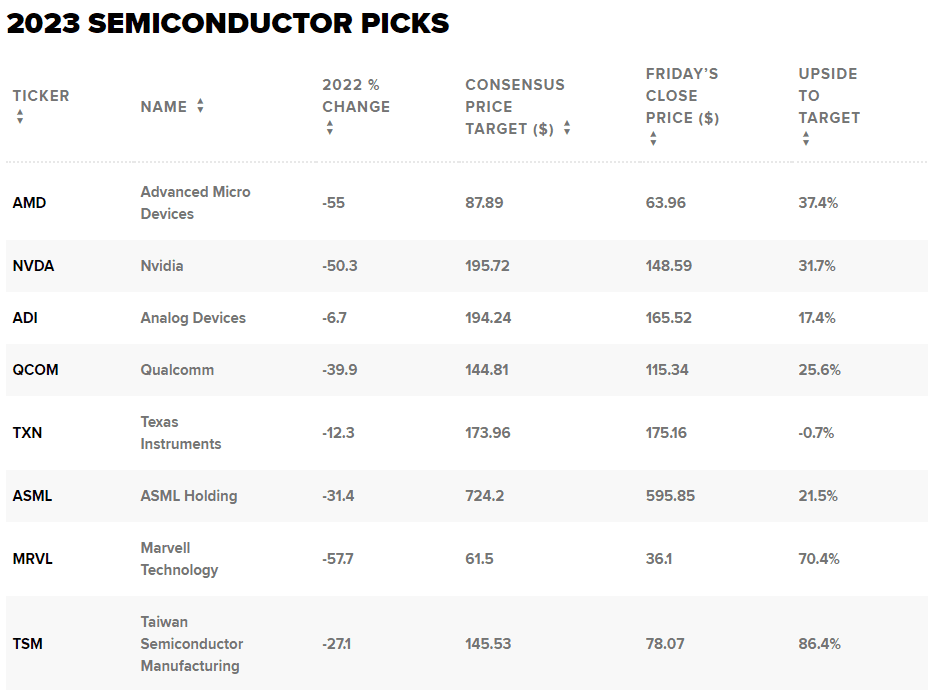Click the sort arrows under TICKER header
The height and width of the screenshot is (690, 928).
[20, 117]
